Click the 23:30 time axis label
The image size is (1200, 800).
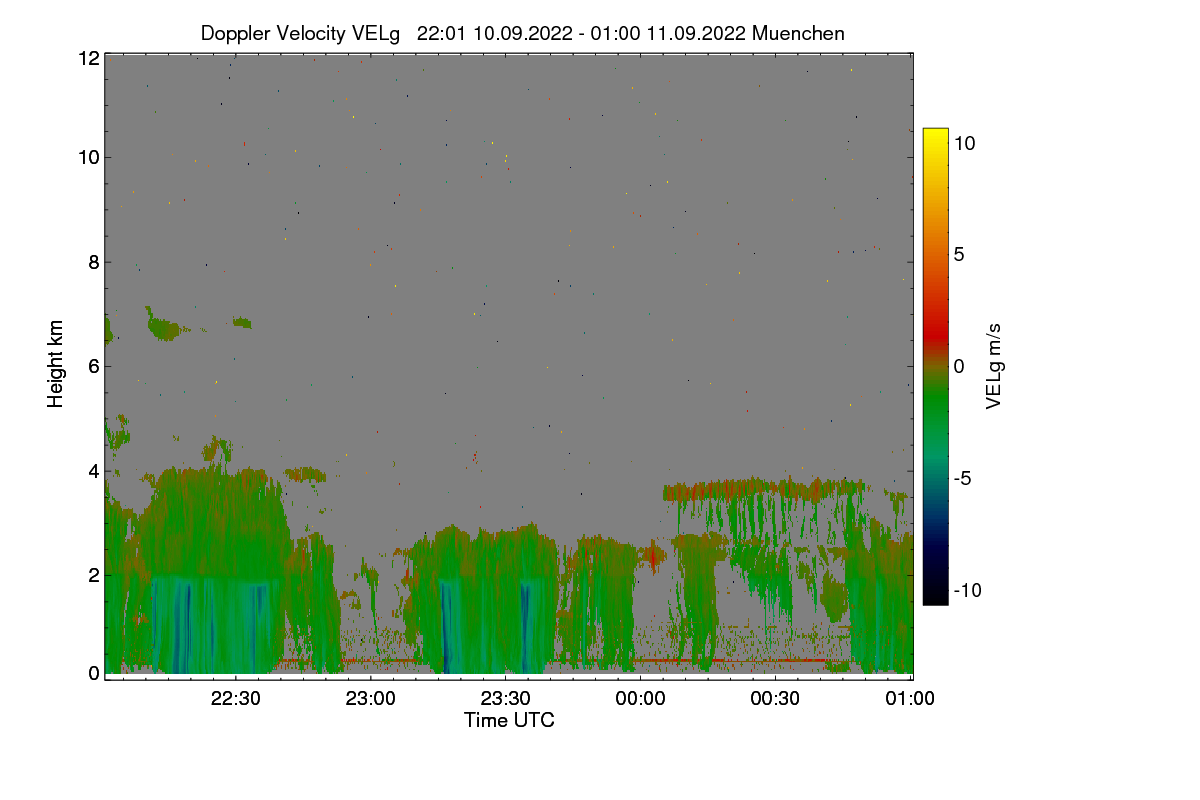[x=506, y=699]
